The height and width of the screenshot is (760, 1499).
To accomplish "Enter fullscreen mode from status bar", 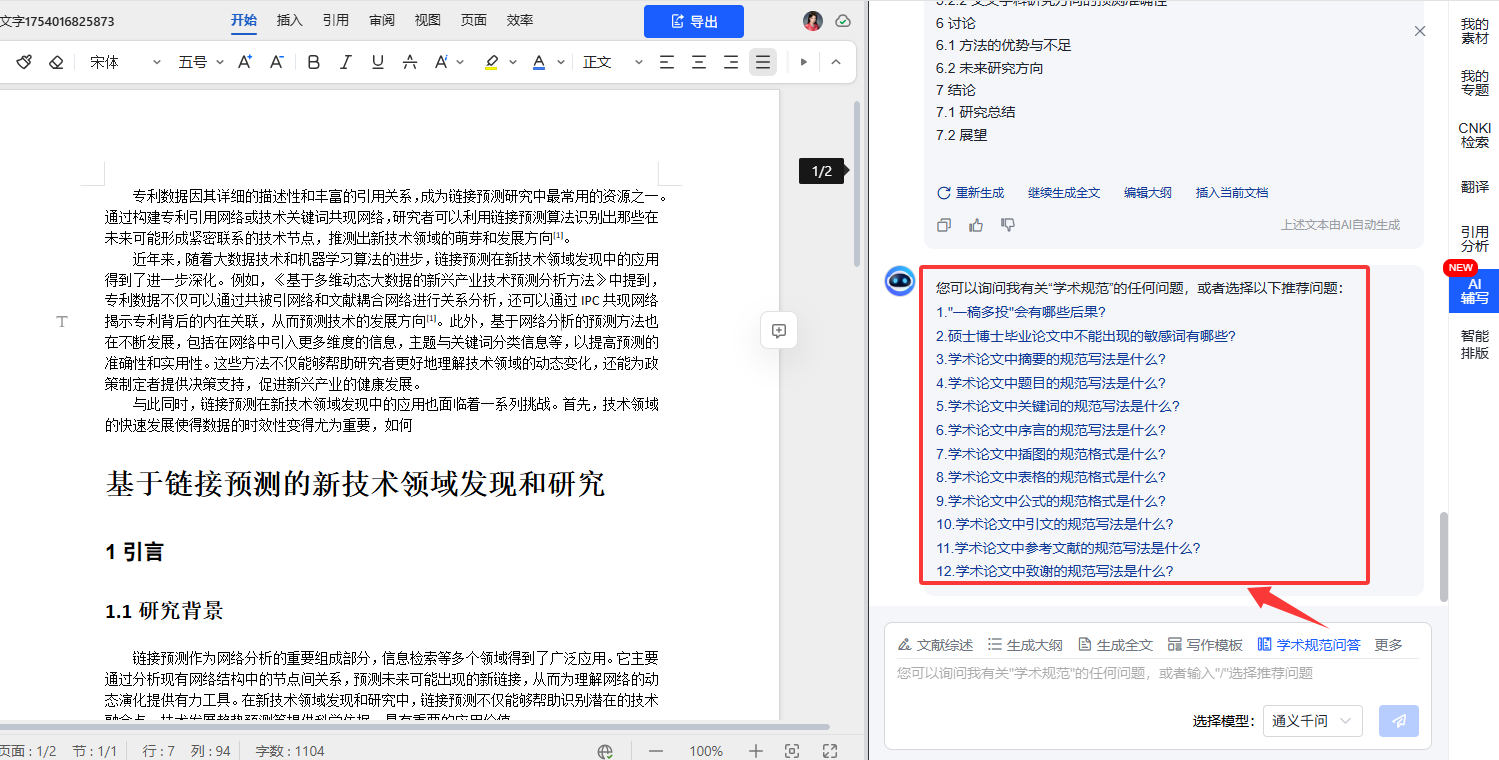I will click(x=829, y=751).
